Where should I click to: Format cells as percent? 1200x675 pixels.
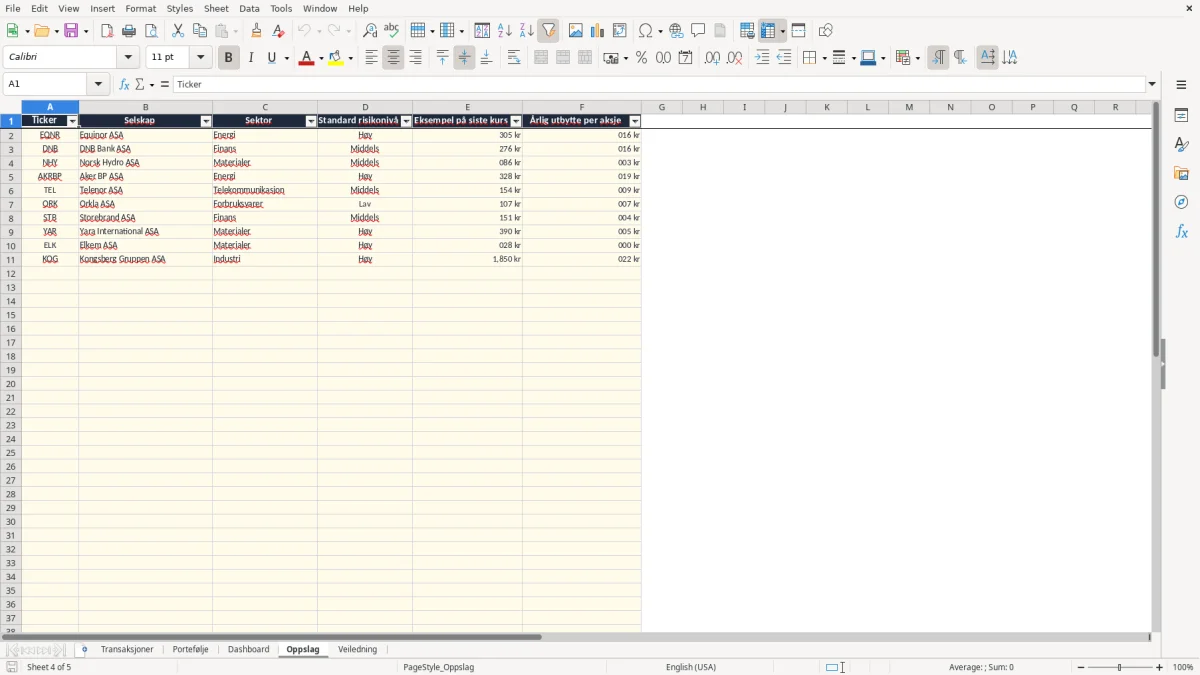[x=642, y=58]
